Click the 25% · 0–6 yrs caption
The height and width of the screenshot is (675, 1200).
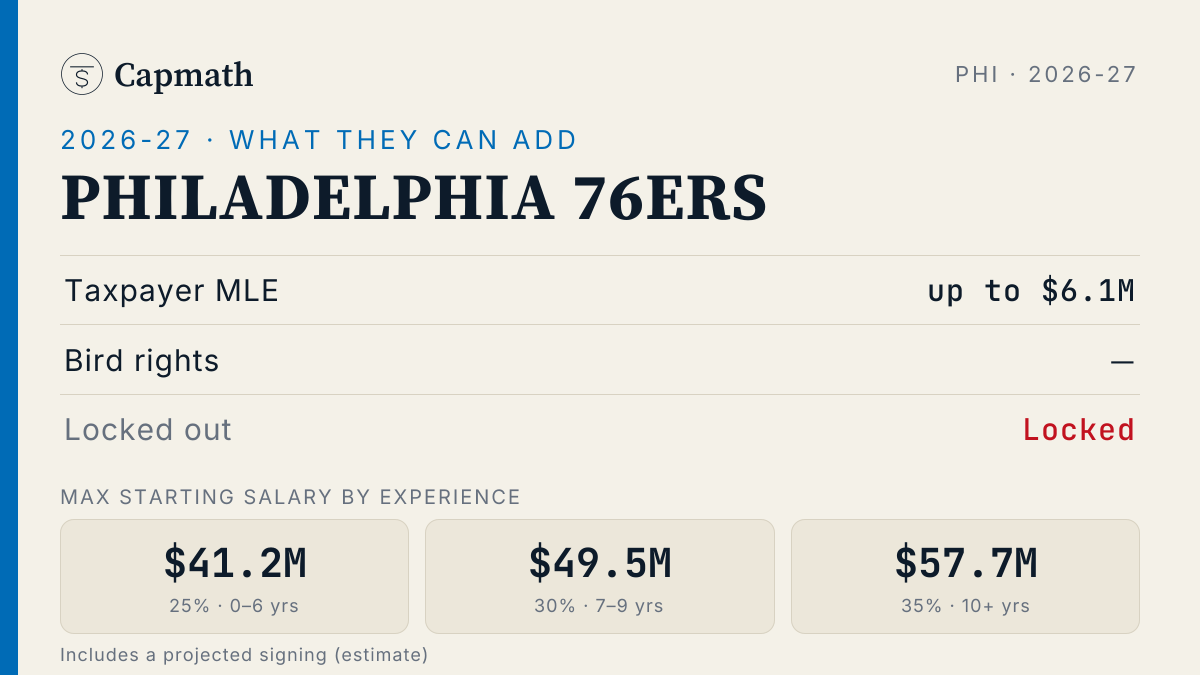pyautogui.click(x=235, y=606)
